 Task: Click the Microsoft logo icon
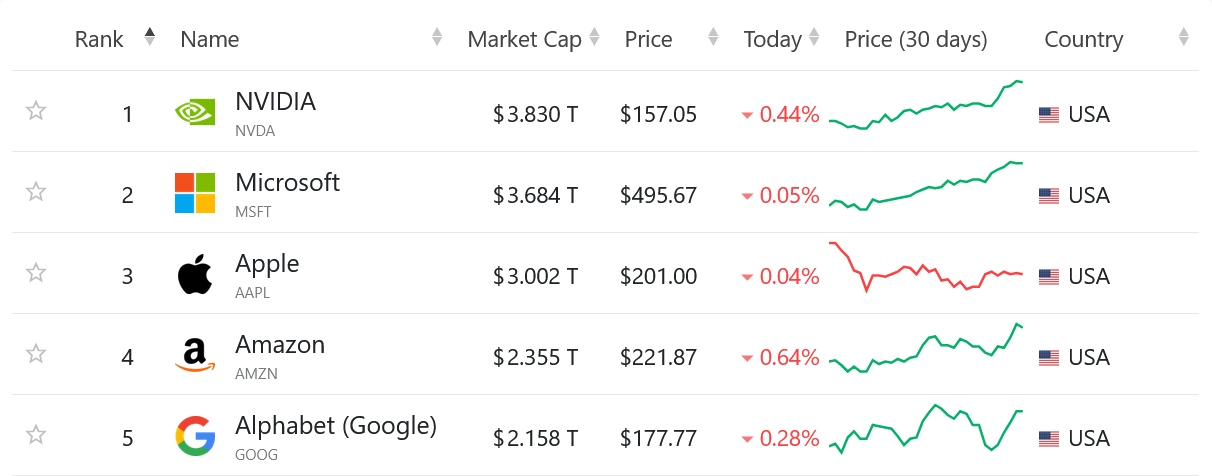click(195, 193)
